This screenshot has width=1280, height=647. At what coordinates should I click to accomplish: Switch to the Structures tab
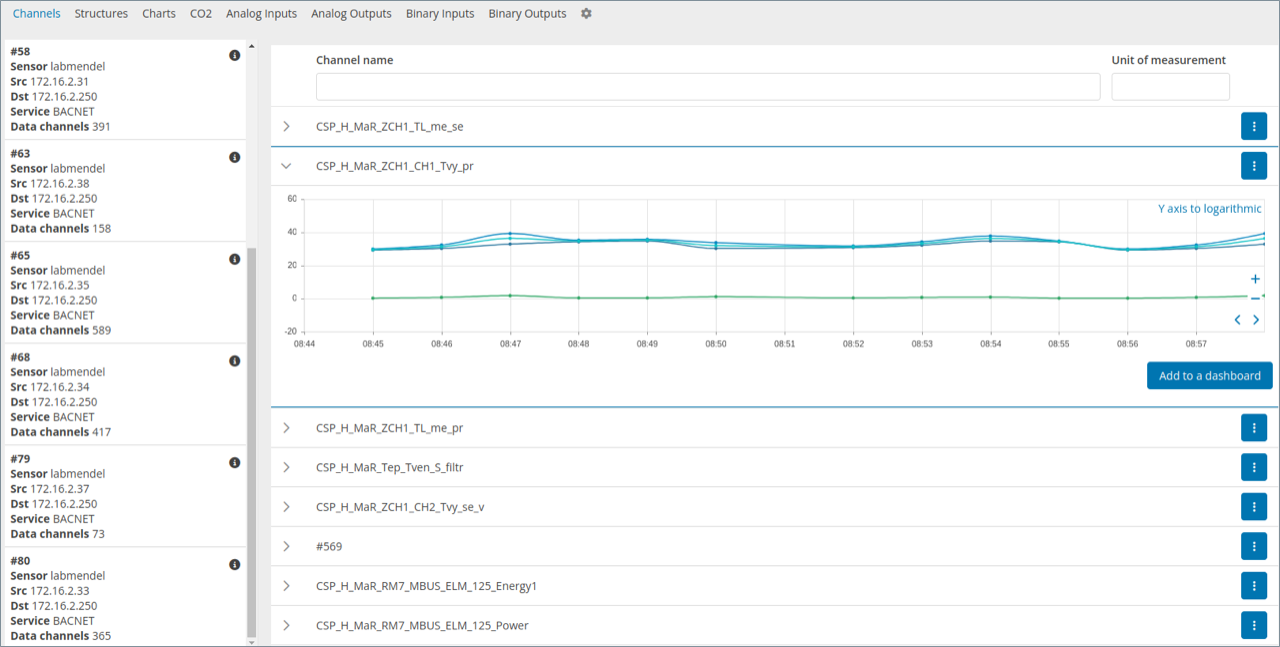(101, 14)
